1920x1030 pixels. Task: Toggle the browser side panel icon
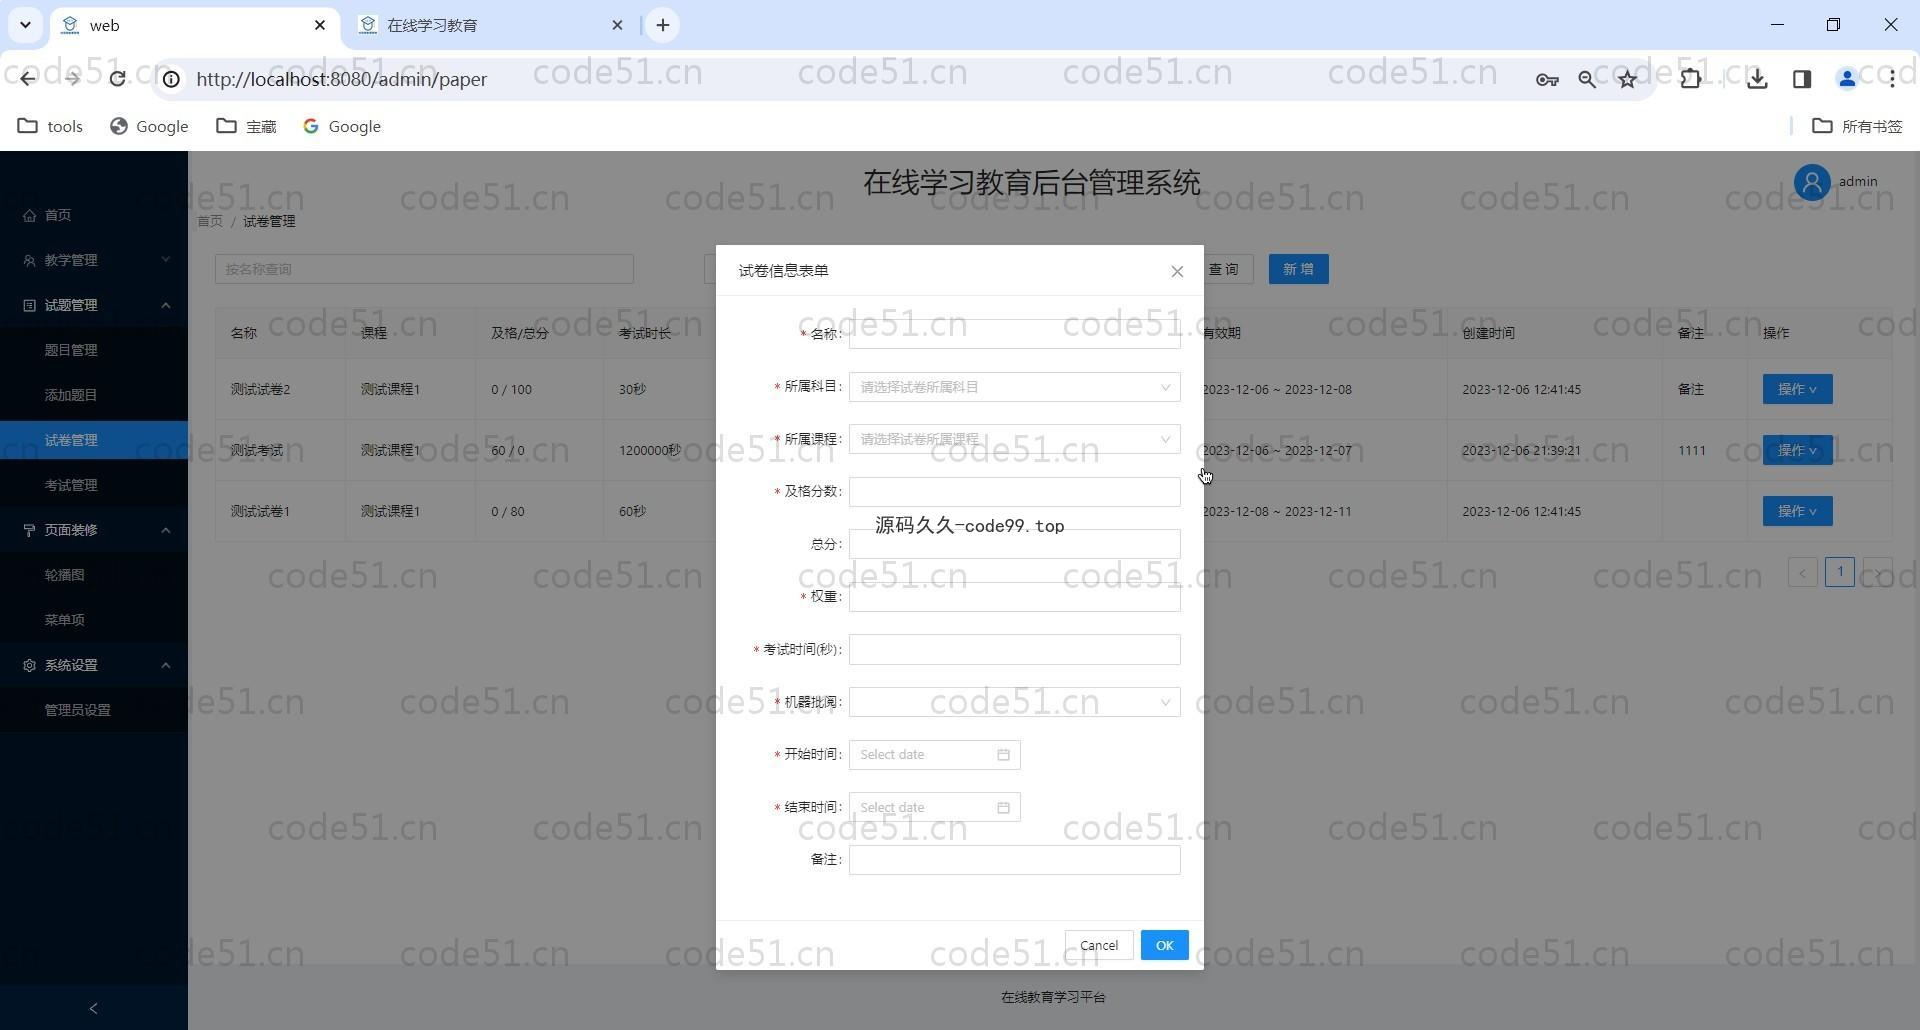(x=1802, y=79)
